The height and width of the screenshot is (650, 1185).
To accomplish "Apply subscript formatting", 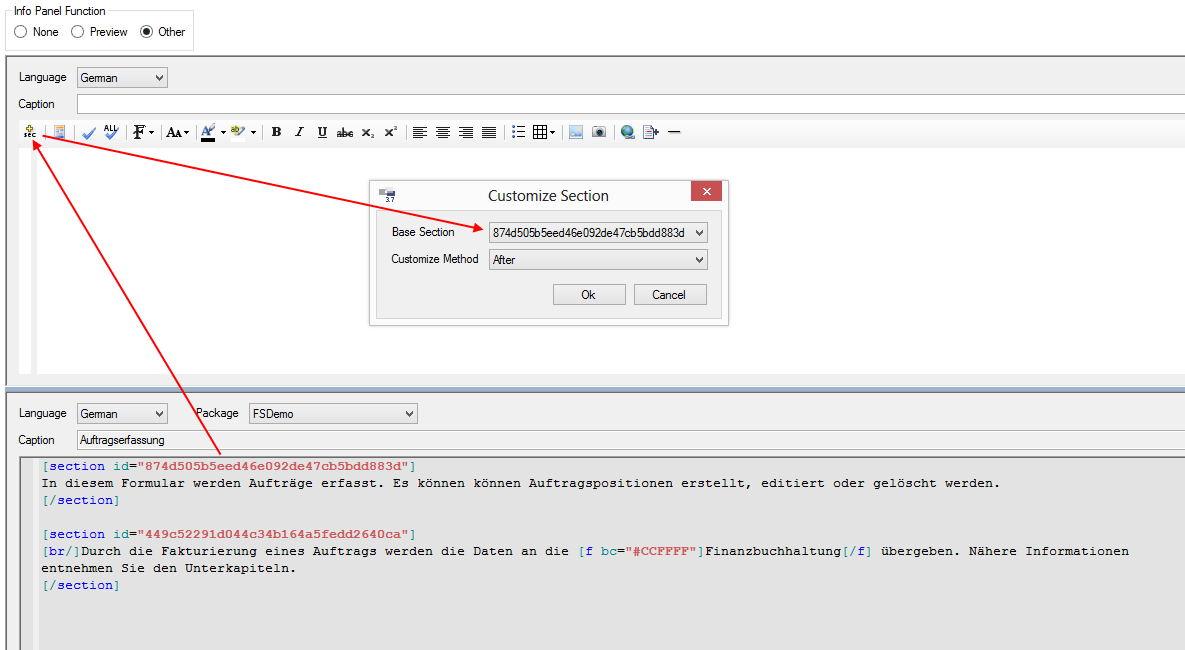I will [x=368, y=132].
